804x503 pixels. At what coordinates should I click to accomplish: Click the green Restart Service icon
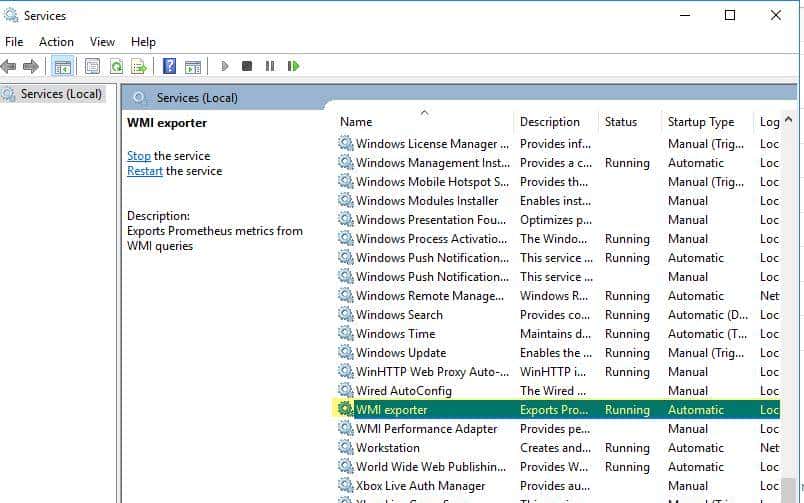293,67
